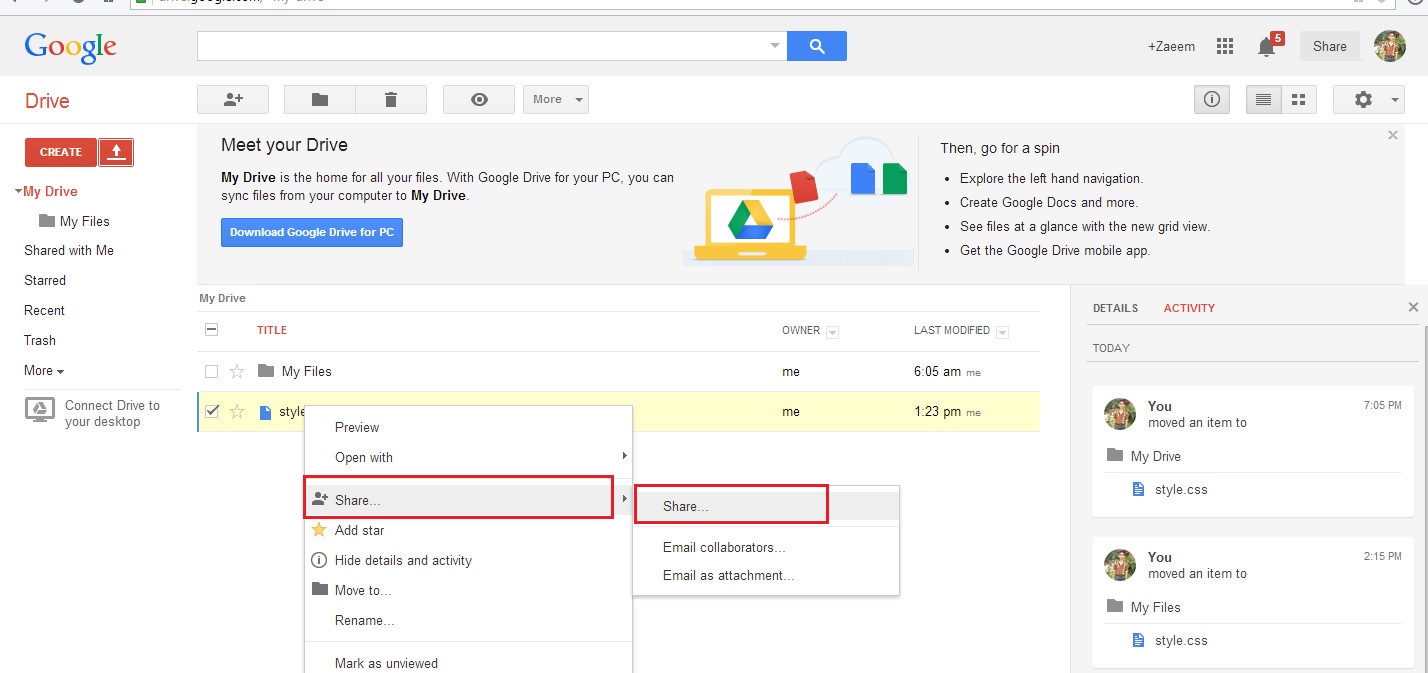
Task: Click the Share button in header
Action: point(1330,46)
